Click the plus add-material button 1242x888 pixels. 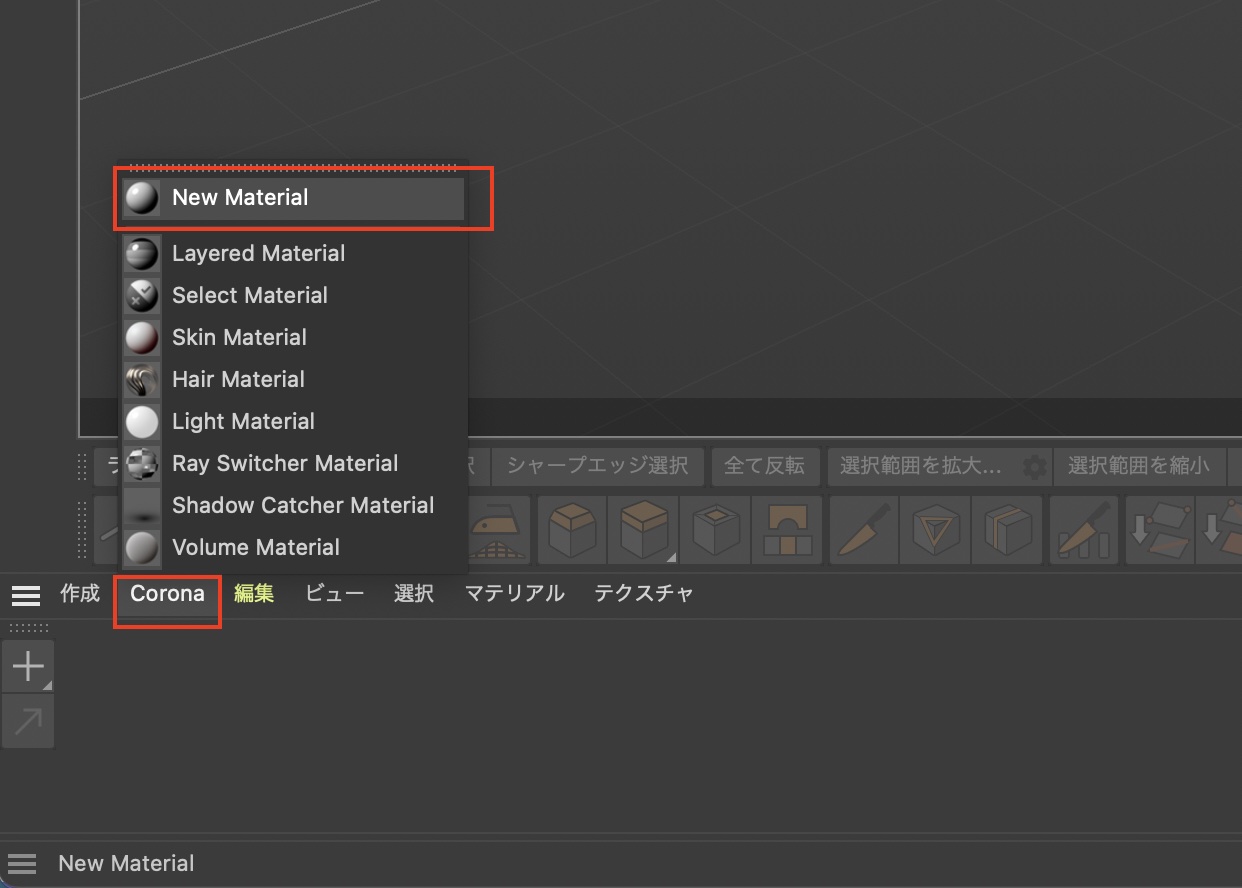click(x=28, y=666)
